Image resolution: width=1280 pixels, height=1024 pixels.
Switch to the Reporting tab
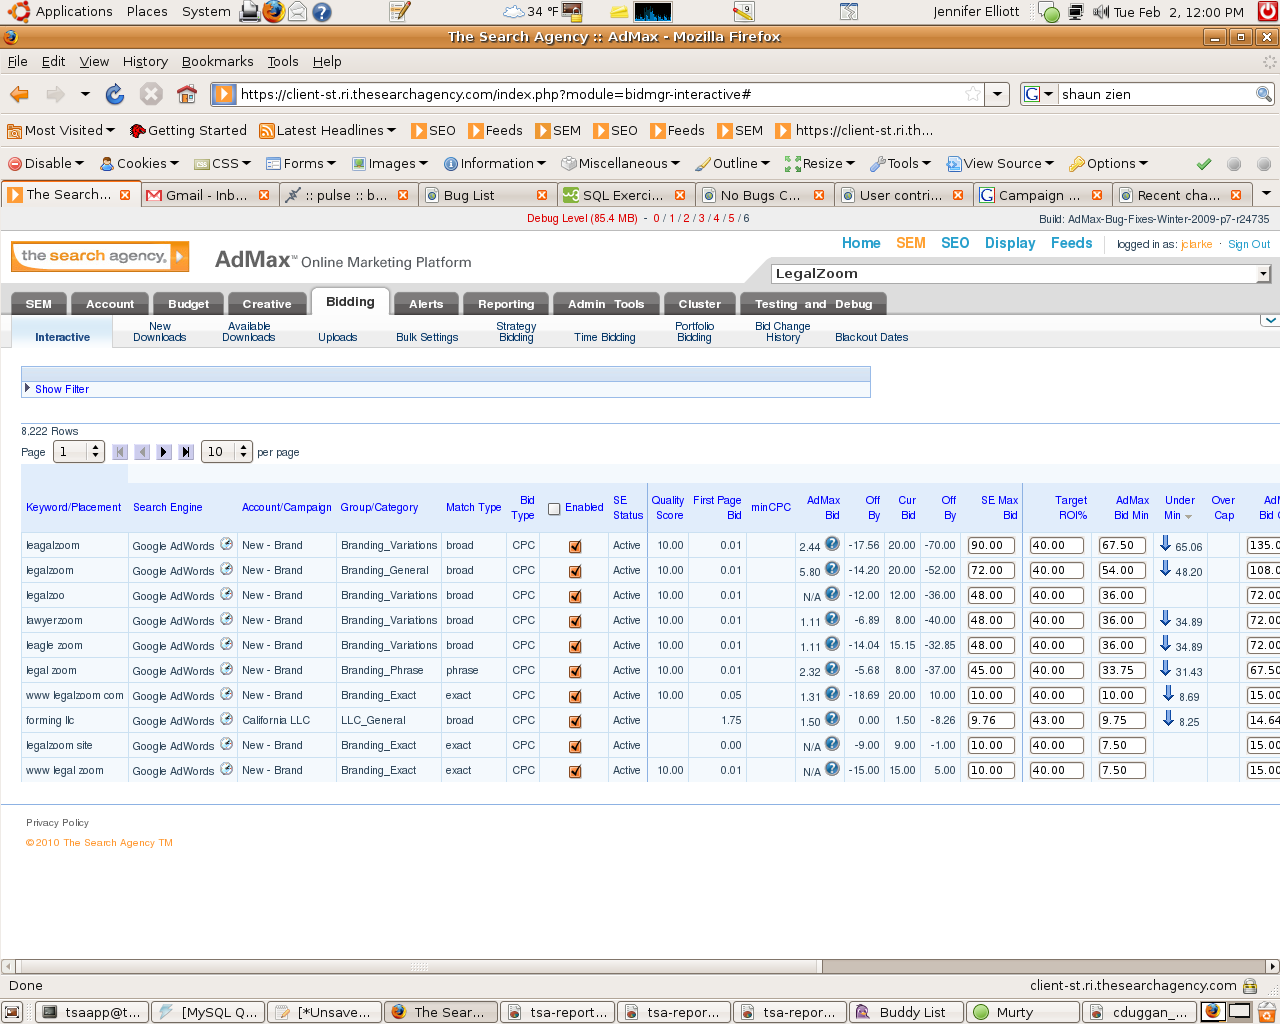tap(506, 304)
